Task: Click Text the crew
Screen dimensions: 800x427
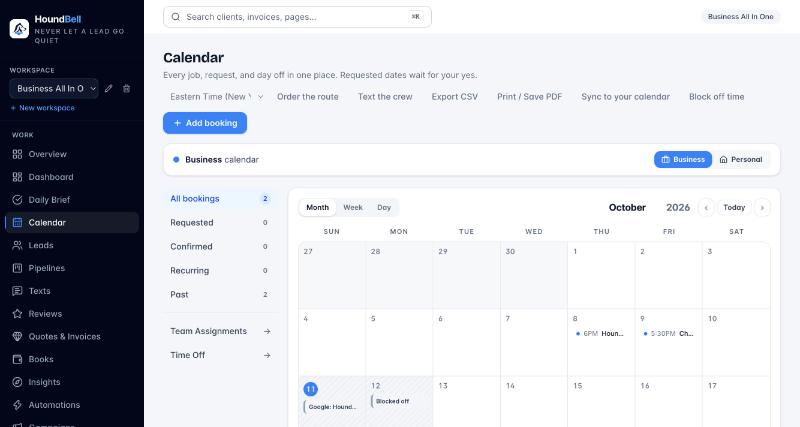Action: [385, 96]
